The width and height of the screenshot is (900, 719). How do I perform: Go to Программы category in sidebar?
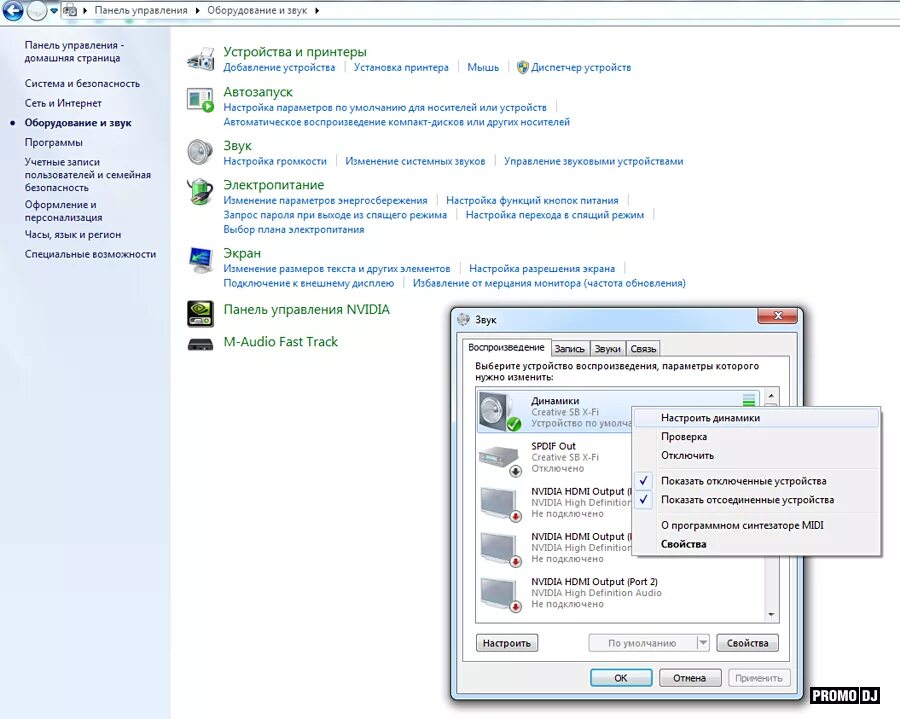coord(53,142)
